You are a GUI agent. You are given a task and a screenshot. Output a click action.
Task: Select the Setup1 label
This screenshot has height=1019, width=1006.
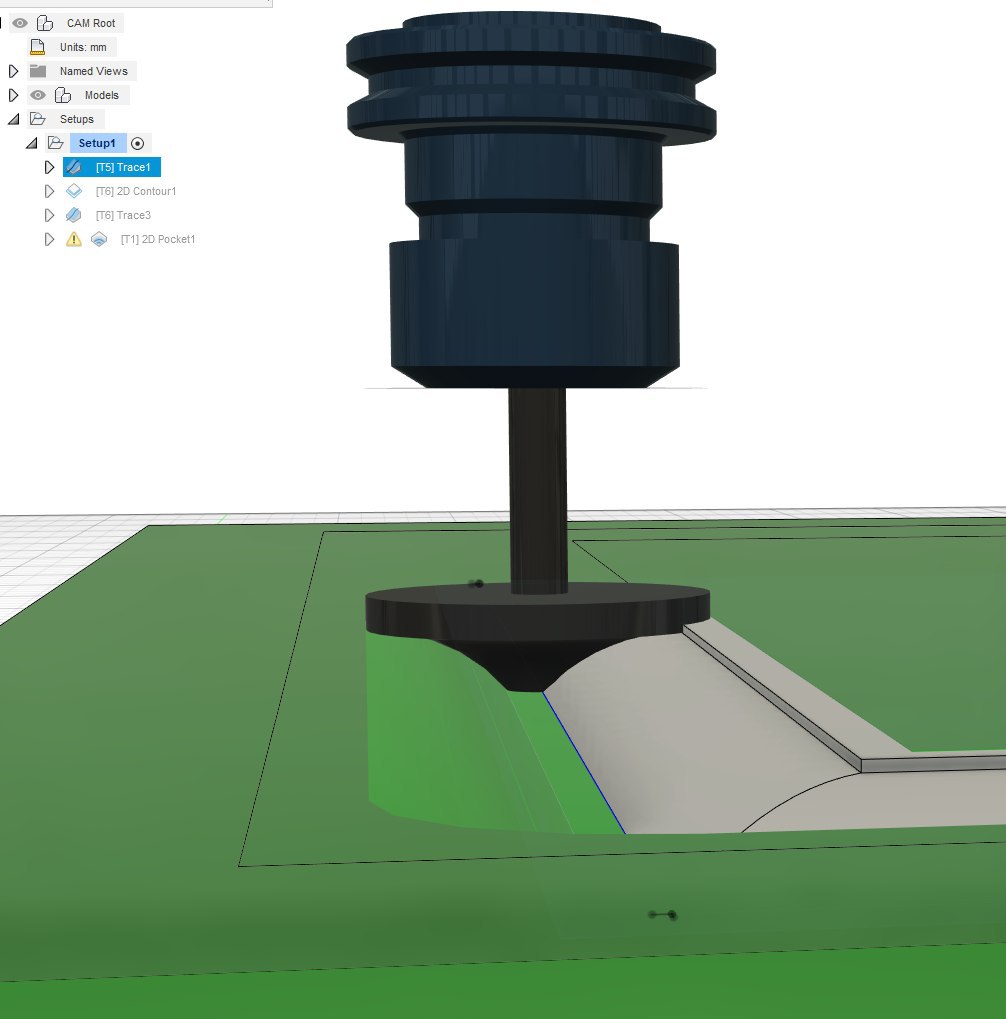[97, 143]
